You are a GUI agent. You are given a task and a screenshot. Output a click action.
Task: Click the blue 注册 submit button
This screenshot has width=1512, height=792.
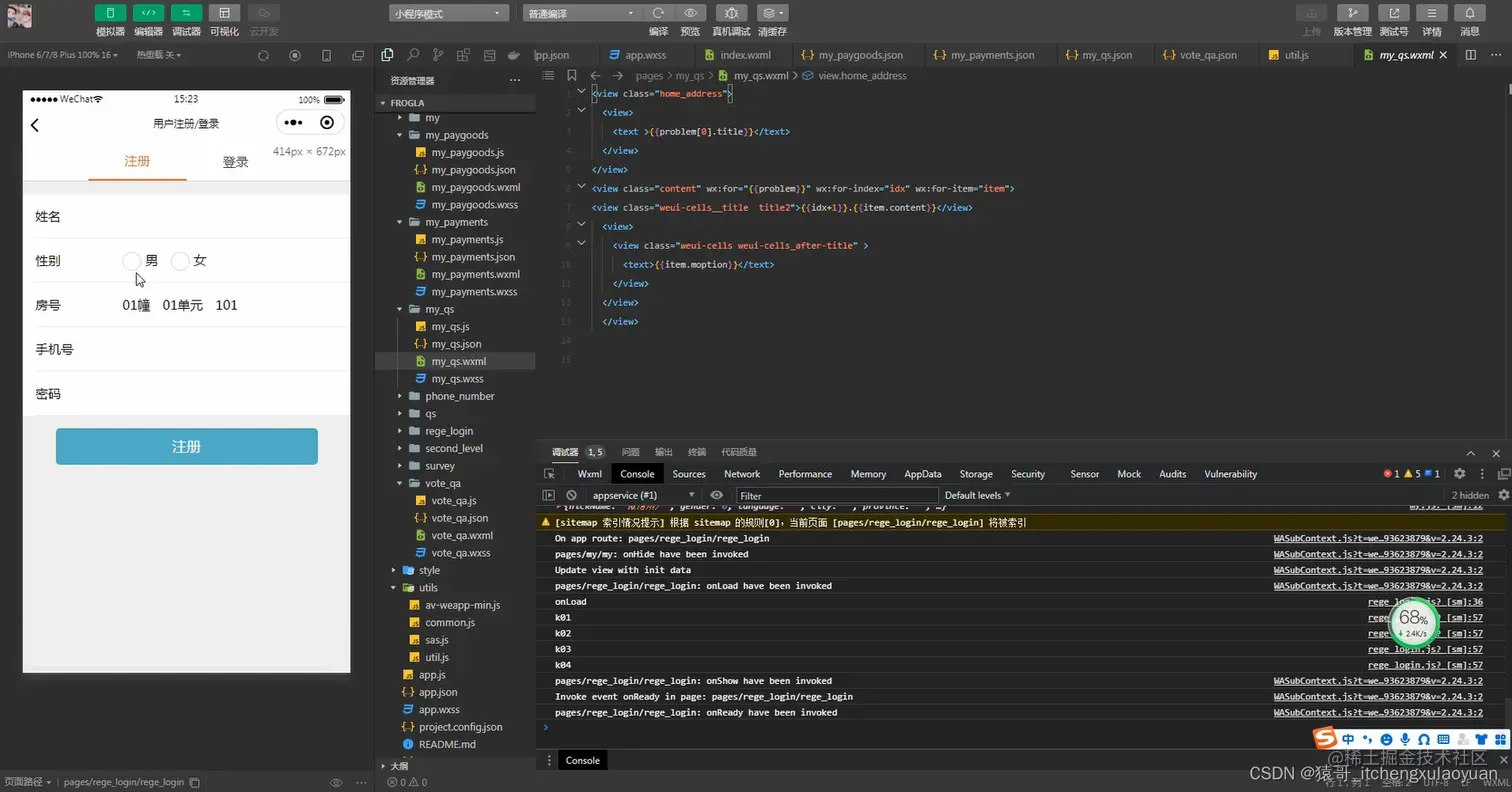(x=187, y=447)
